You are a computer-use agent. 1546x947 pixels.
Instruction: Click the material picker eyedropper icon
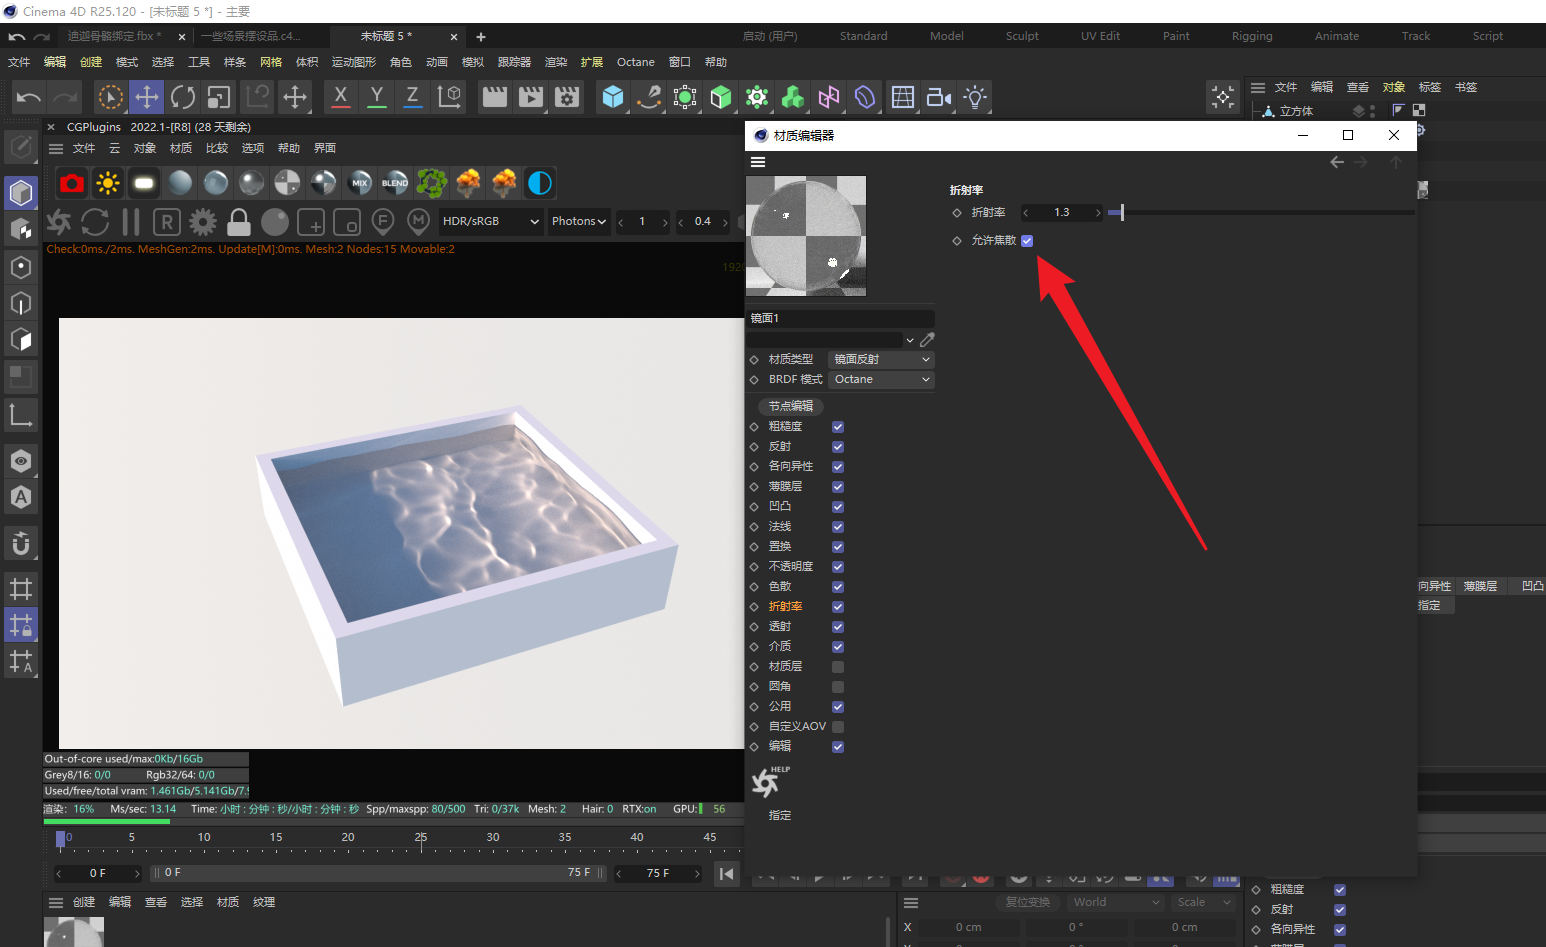click(927, 340)
